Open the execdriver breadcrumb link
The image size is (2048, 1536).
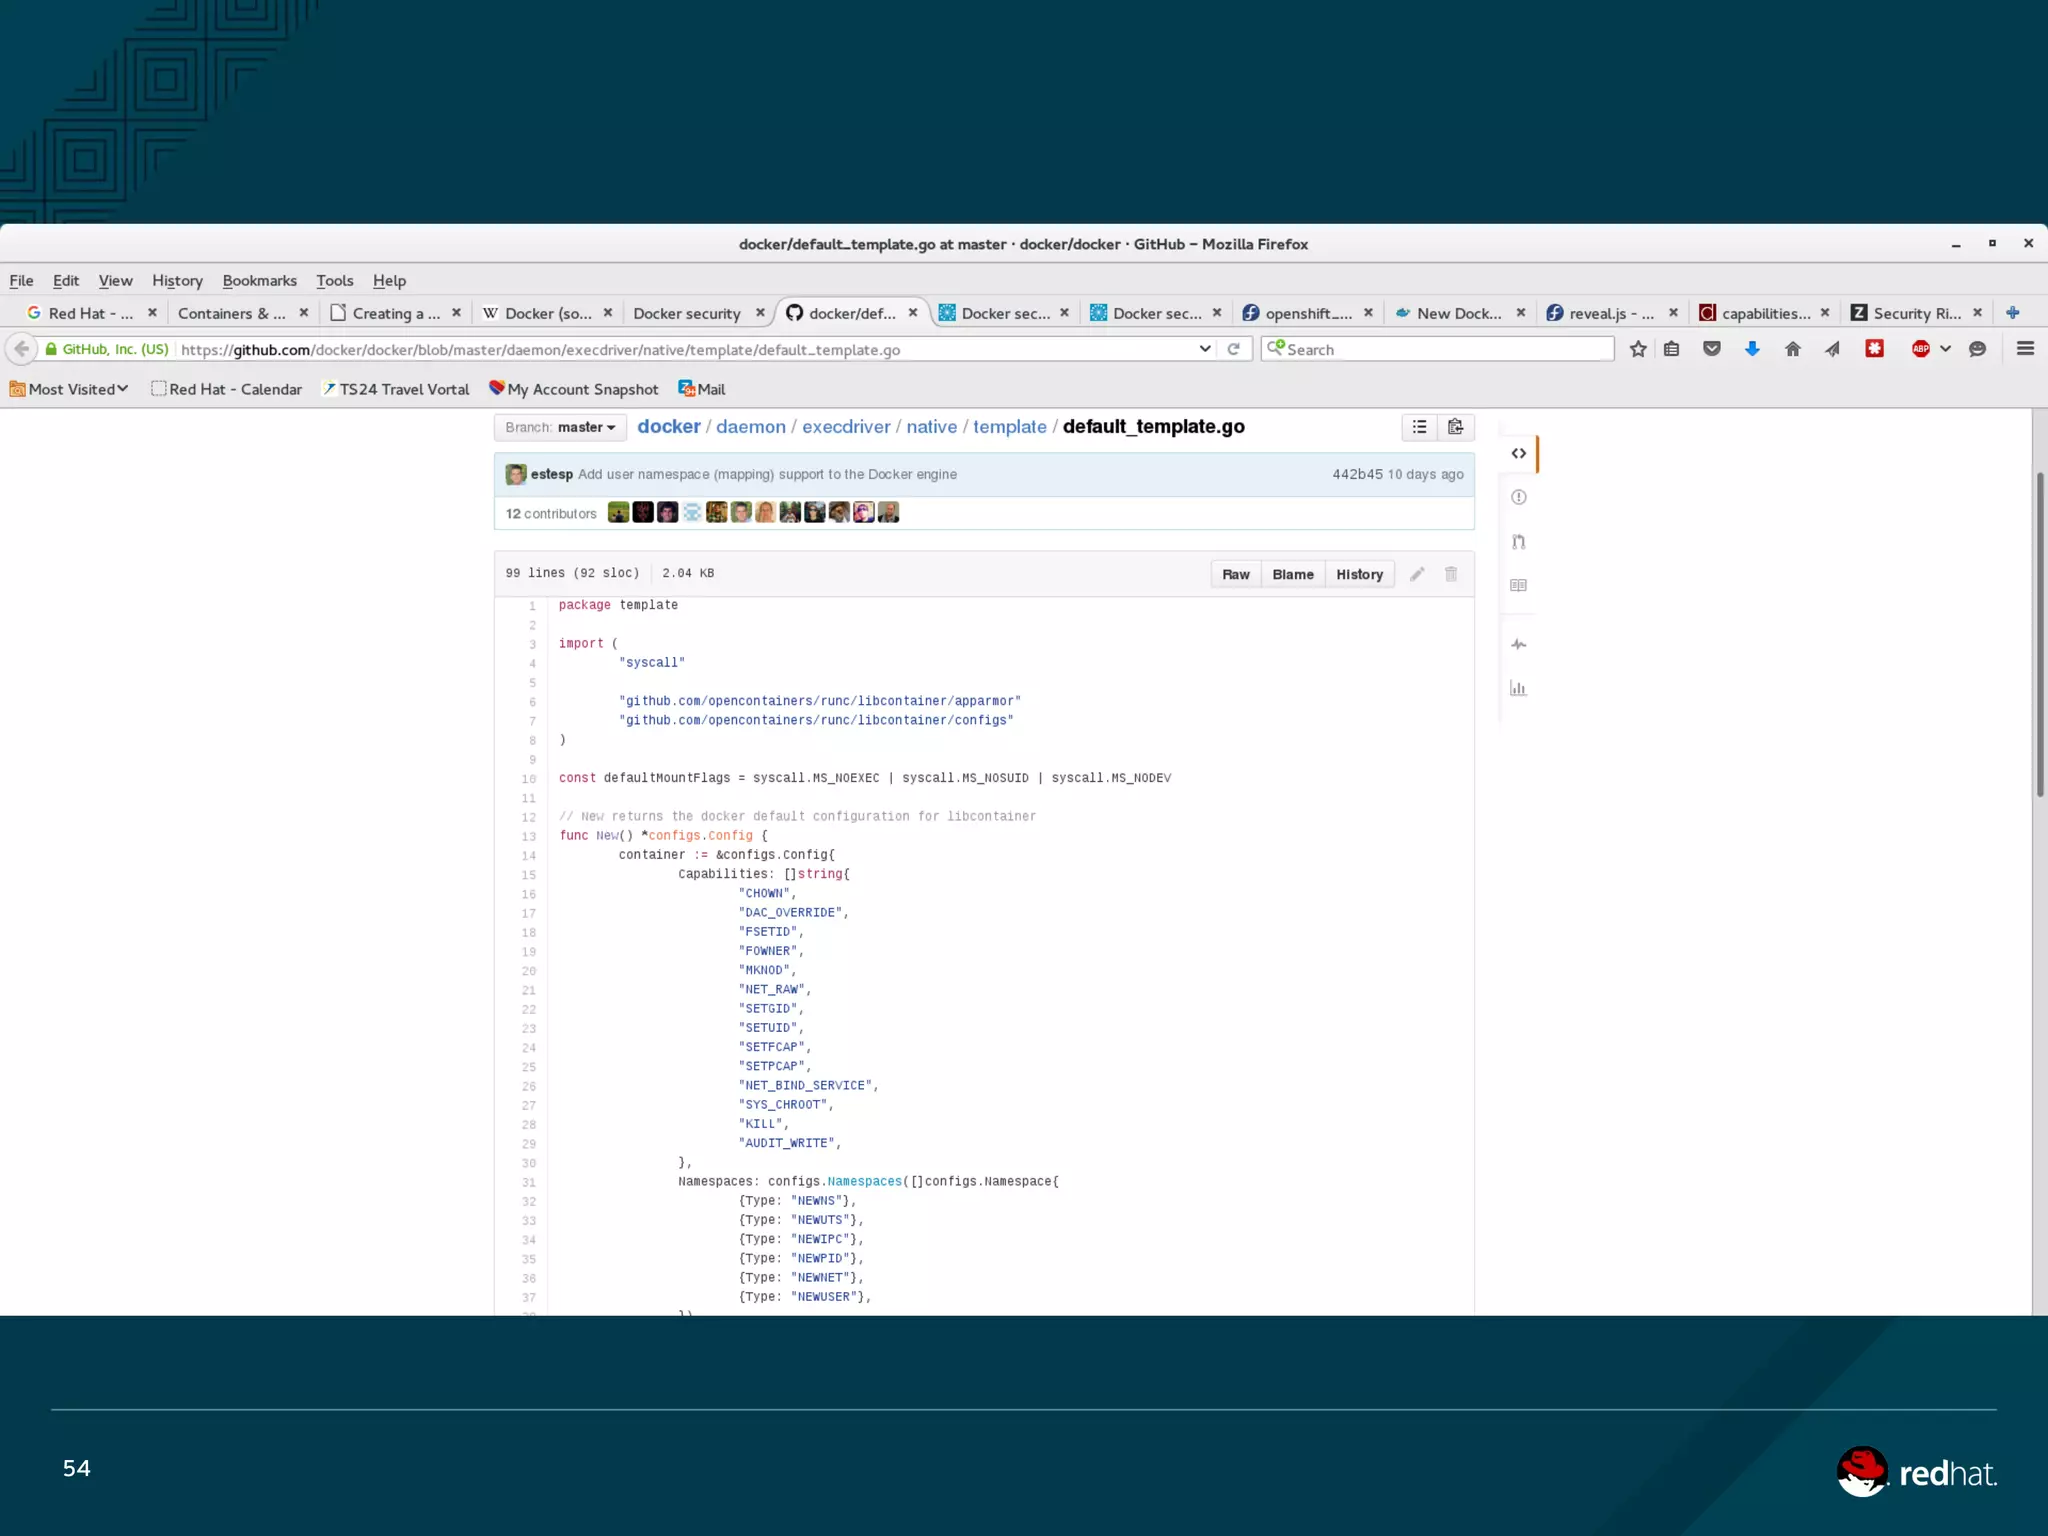click(846, 427)
